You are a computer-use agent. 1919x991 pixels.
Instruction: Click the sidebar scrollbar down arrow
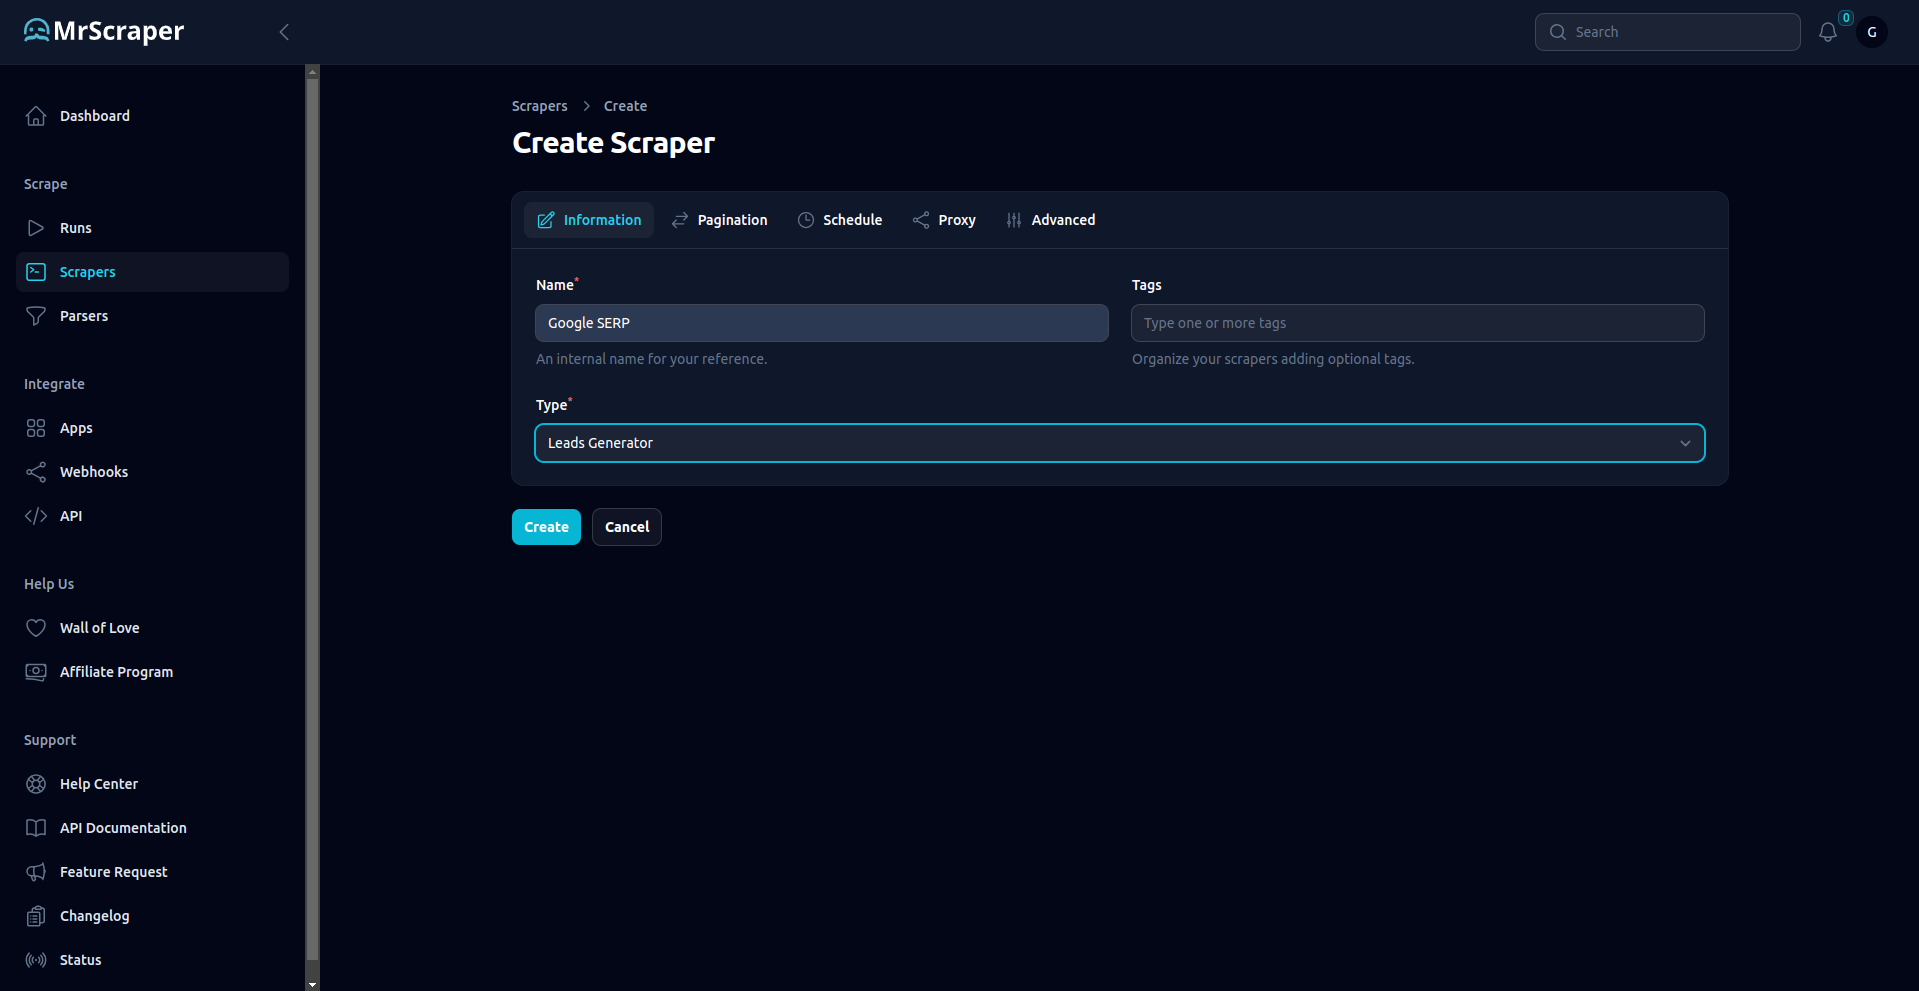(312, 984)
